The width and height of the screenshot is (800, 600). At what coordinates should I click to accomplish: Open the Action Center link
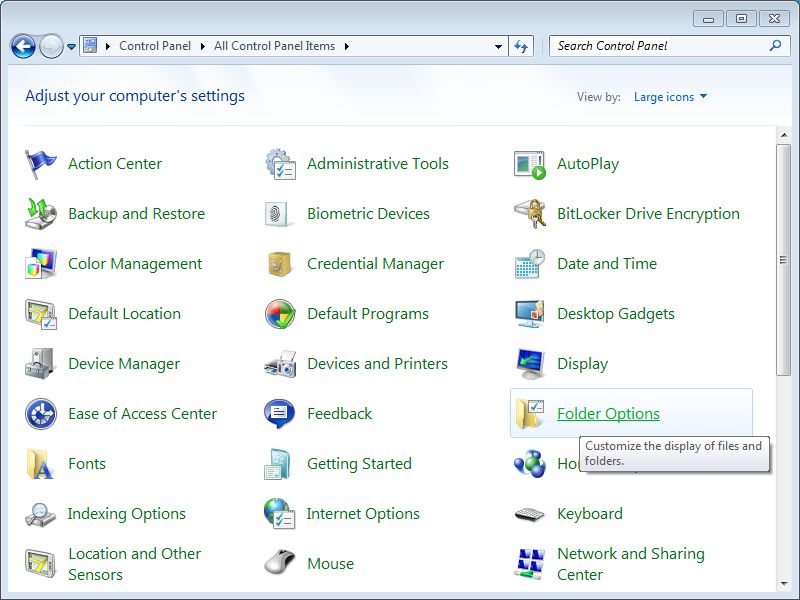(115, 164)
